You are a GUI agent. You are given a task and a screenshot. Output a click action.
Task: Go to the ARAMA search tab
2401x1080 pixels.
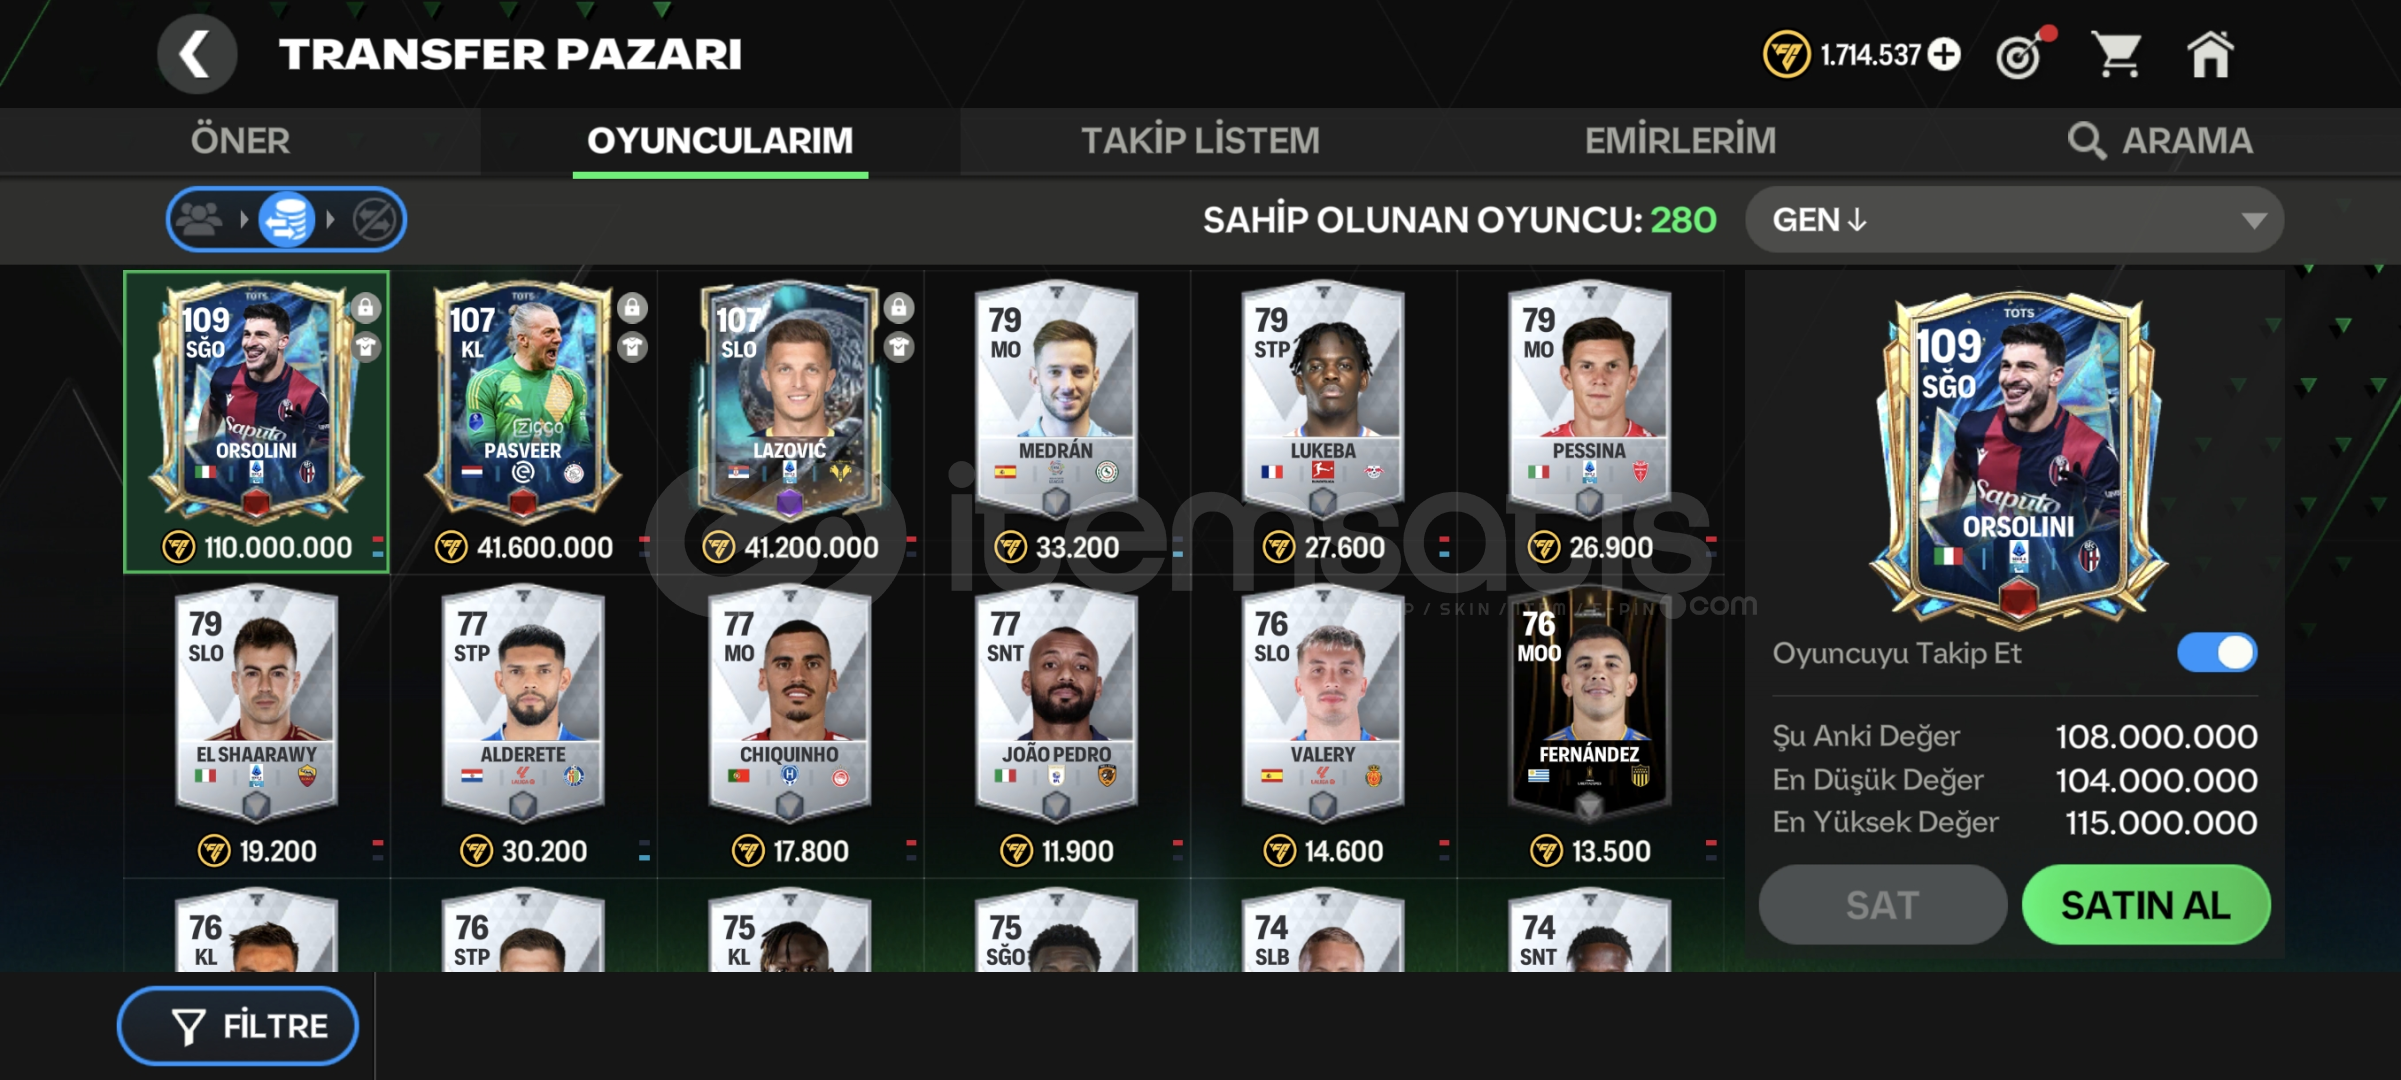click(2160, 141)
